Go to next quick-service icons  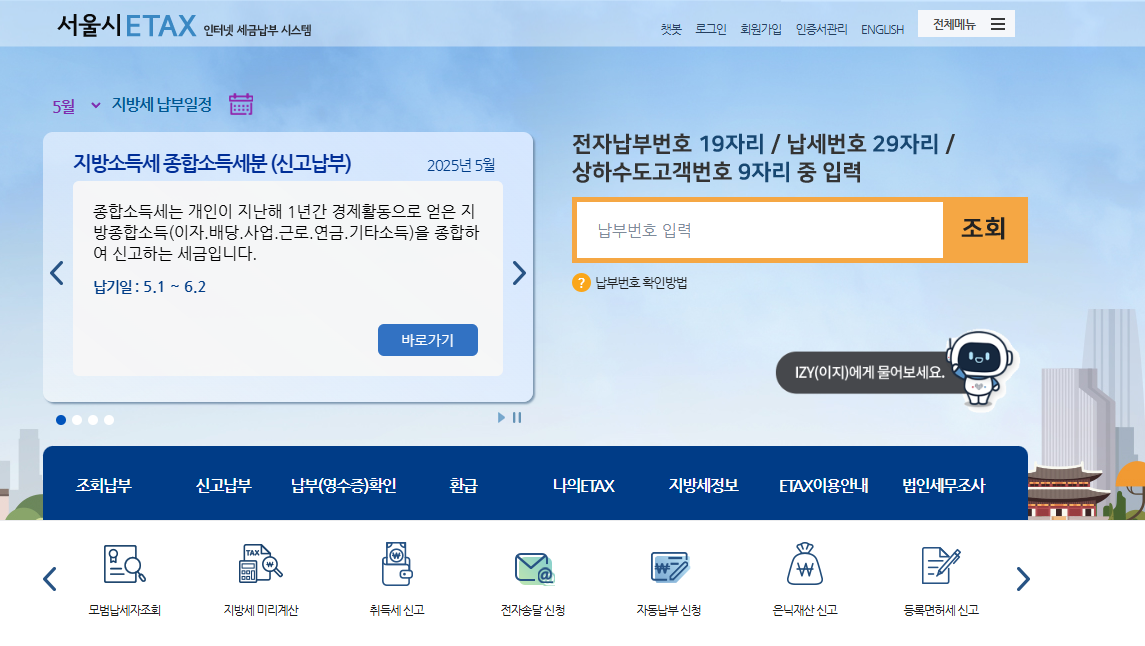point(1023,579)
